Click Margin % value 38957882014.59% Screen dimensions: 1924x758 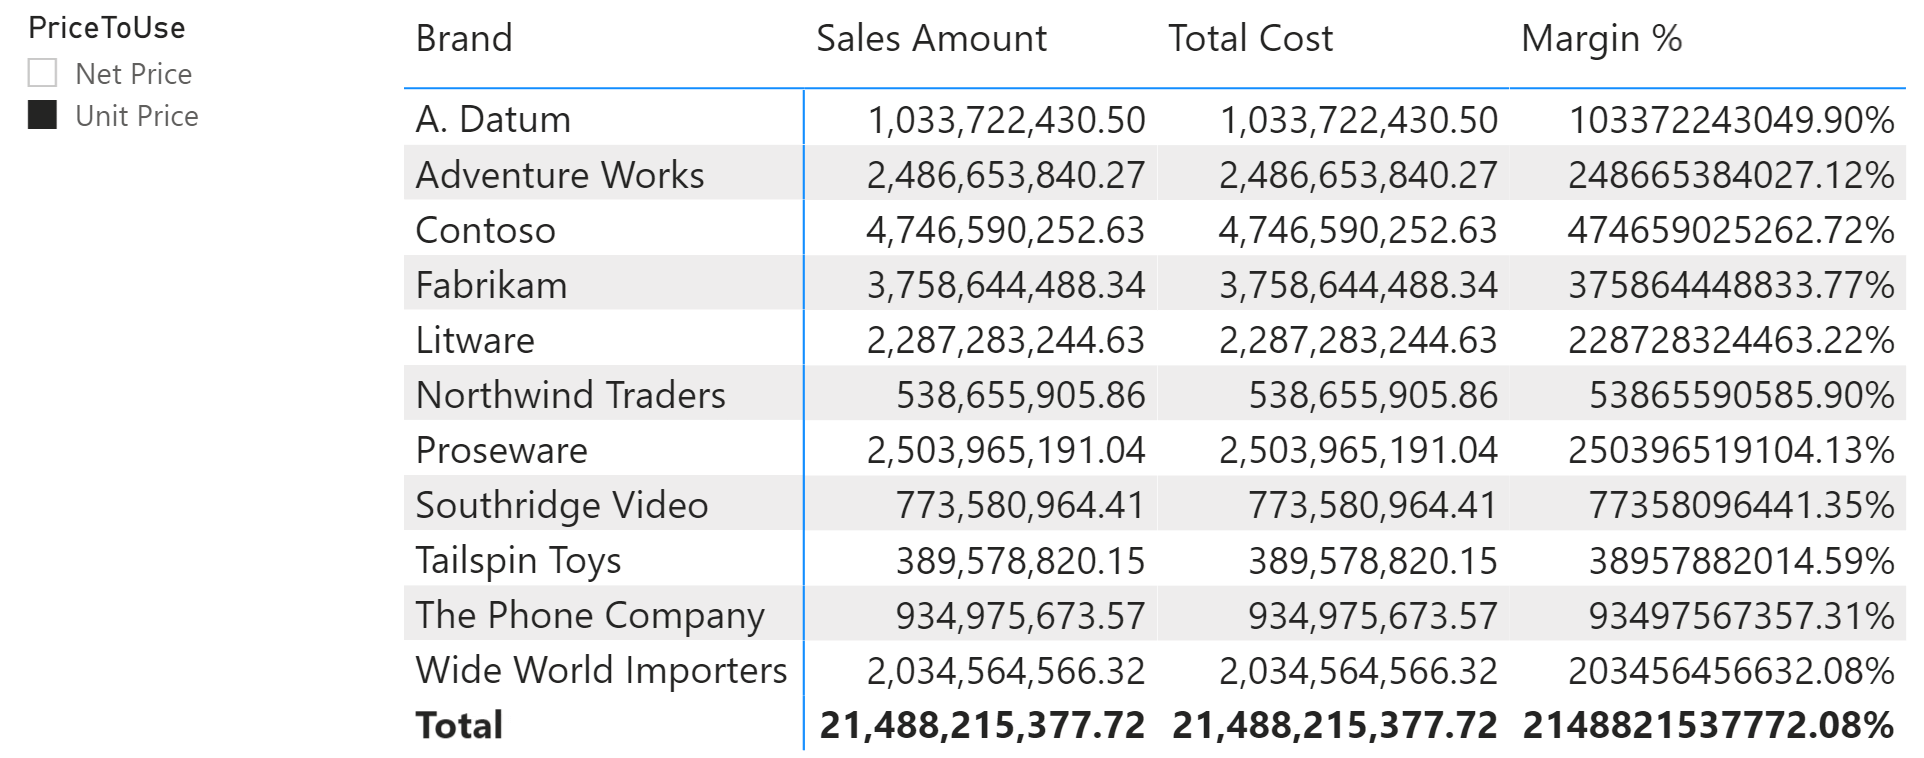[1742, 560]
